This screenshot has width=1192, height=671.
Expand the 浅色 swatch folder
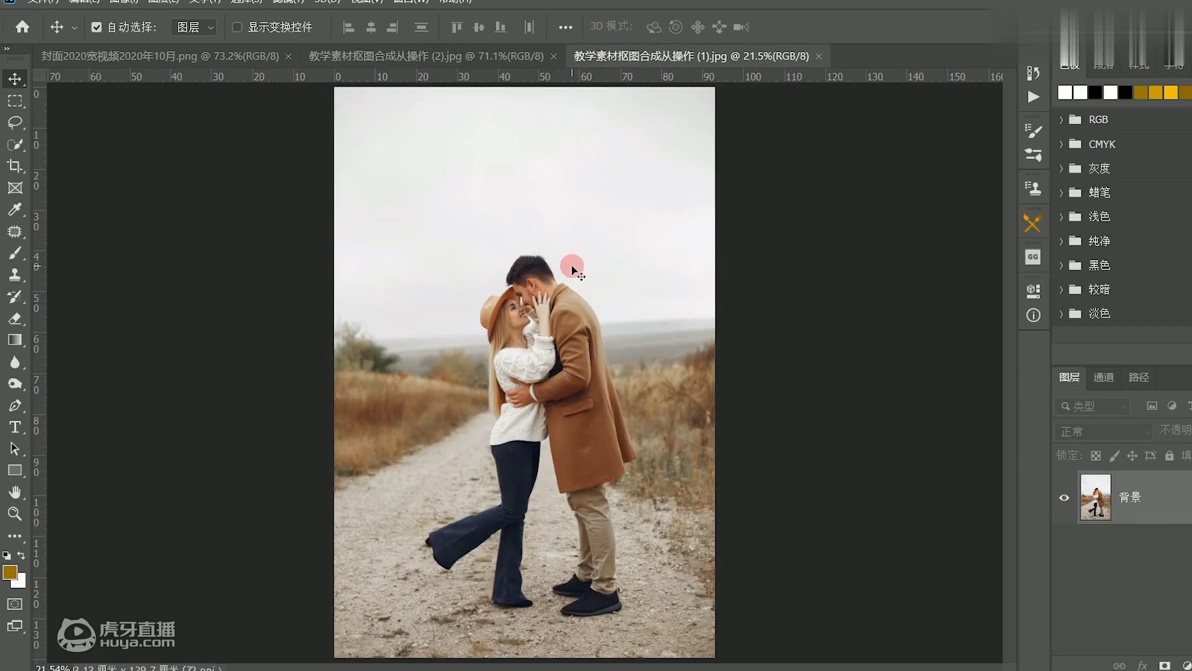tap(1061, 217)
